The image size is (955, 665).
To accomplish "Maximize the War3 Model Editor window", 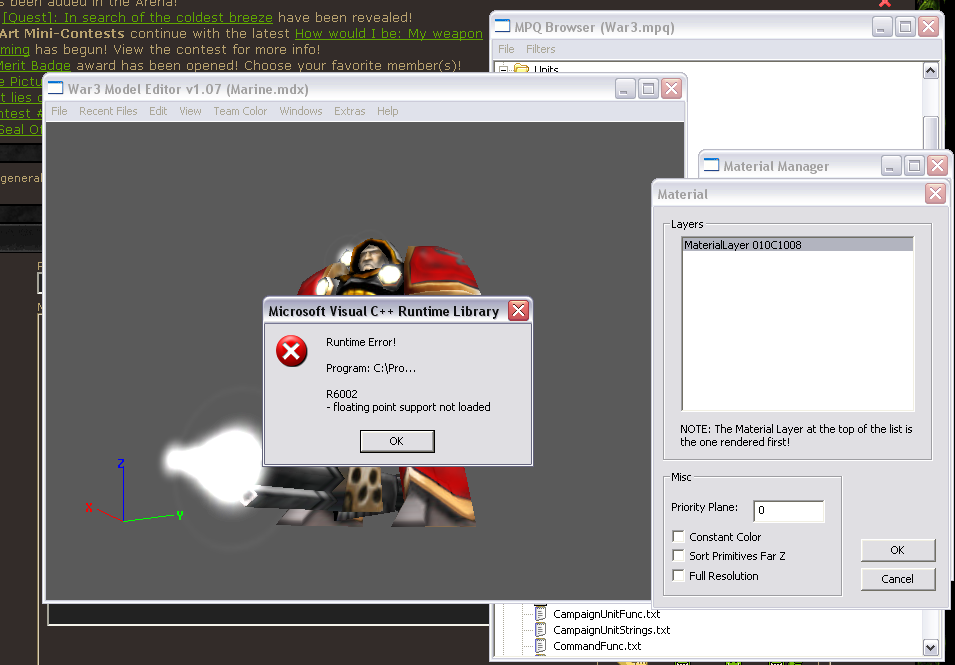I will click(x=648, y=88).
